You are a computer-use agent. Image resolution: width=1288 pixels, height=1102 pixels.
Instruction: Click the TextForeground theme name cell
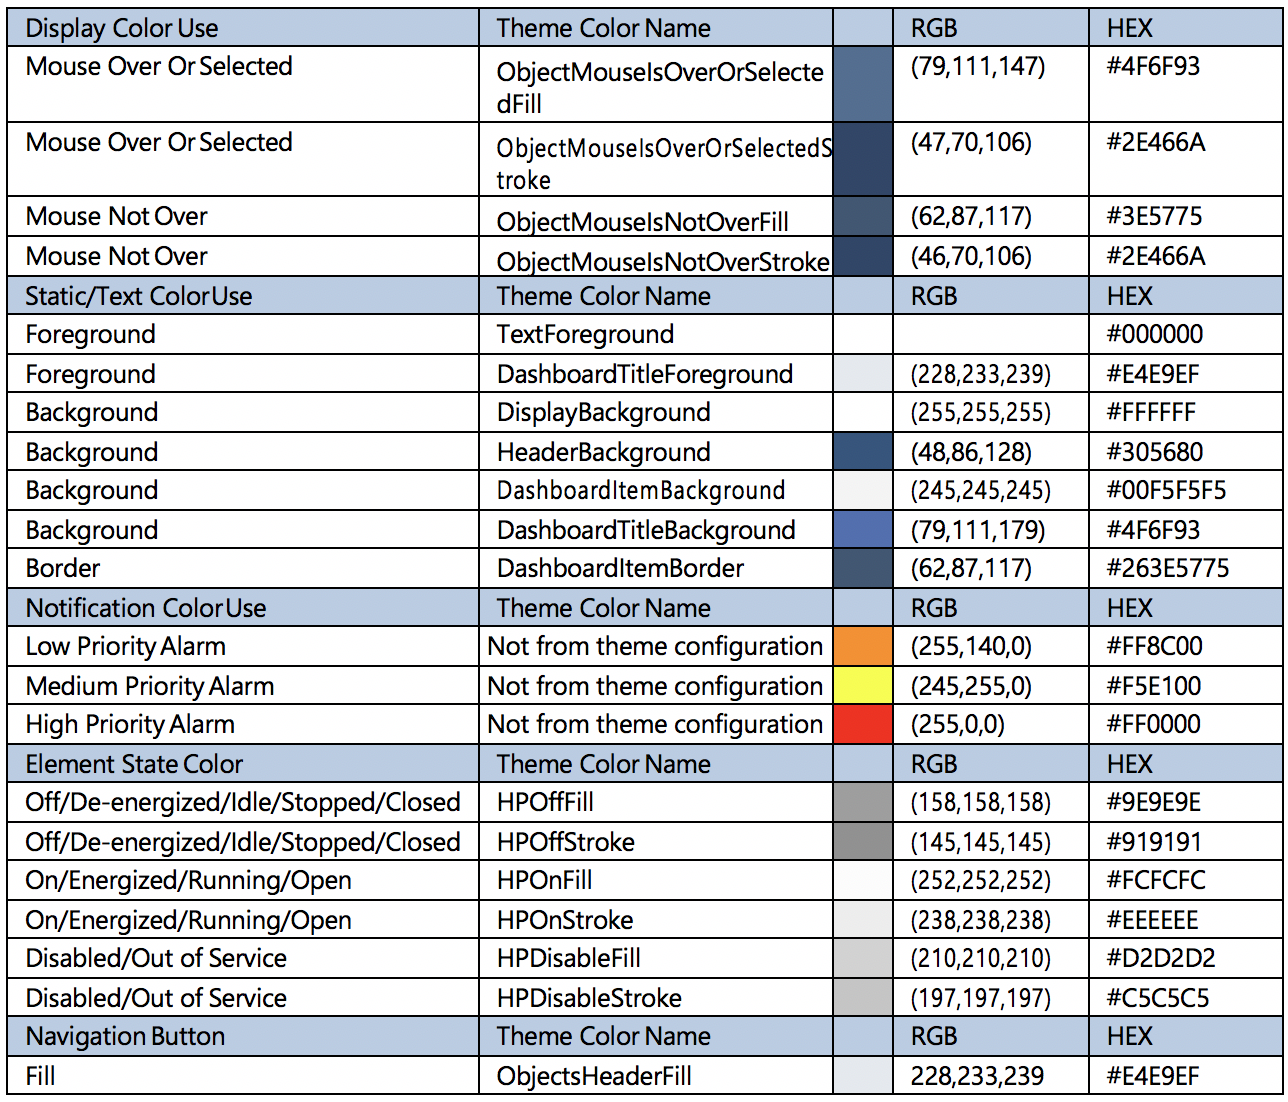tap(585, 335)
